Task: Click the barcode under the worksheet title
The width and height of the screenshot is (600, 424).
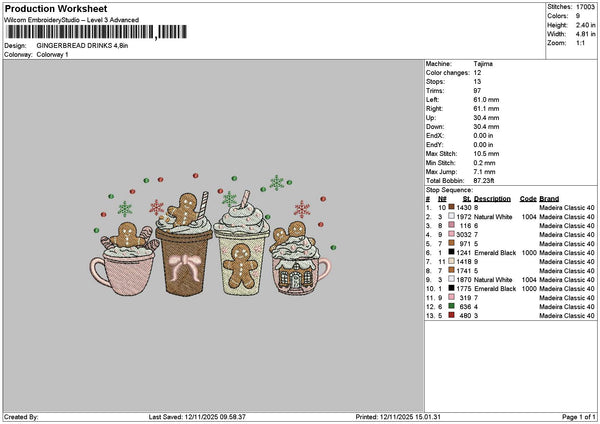Action: pos(96,32)
